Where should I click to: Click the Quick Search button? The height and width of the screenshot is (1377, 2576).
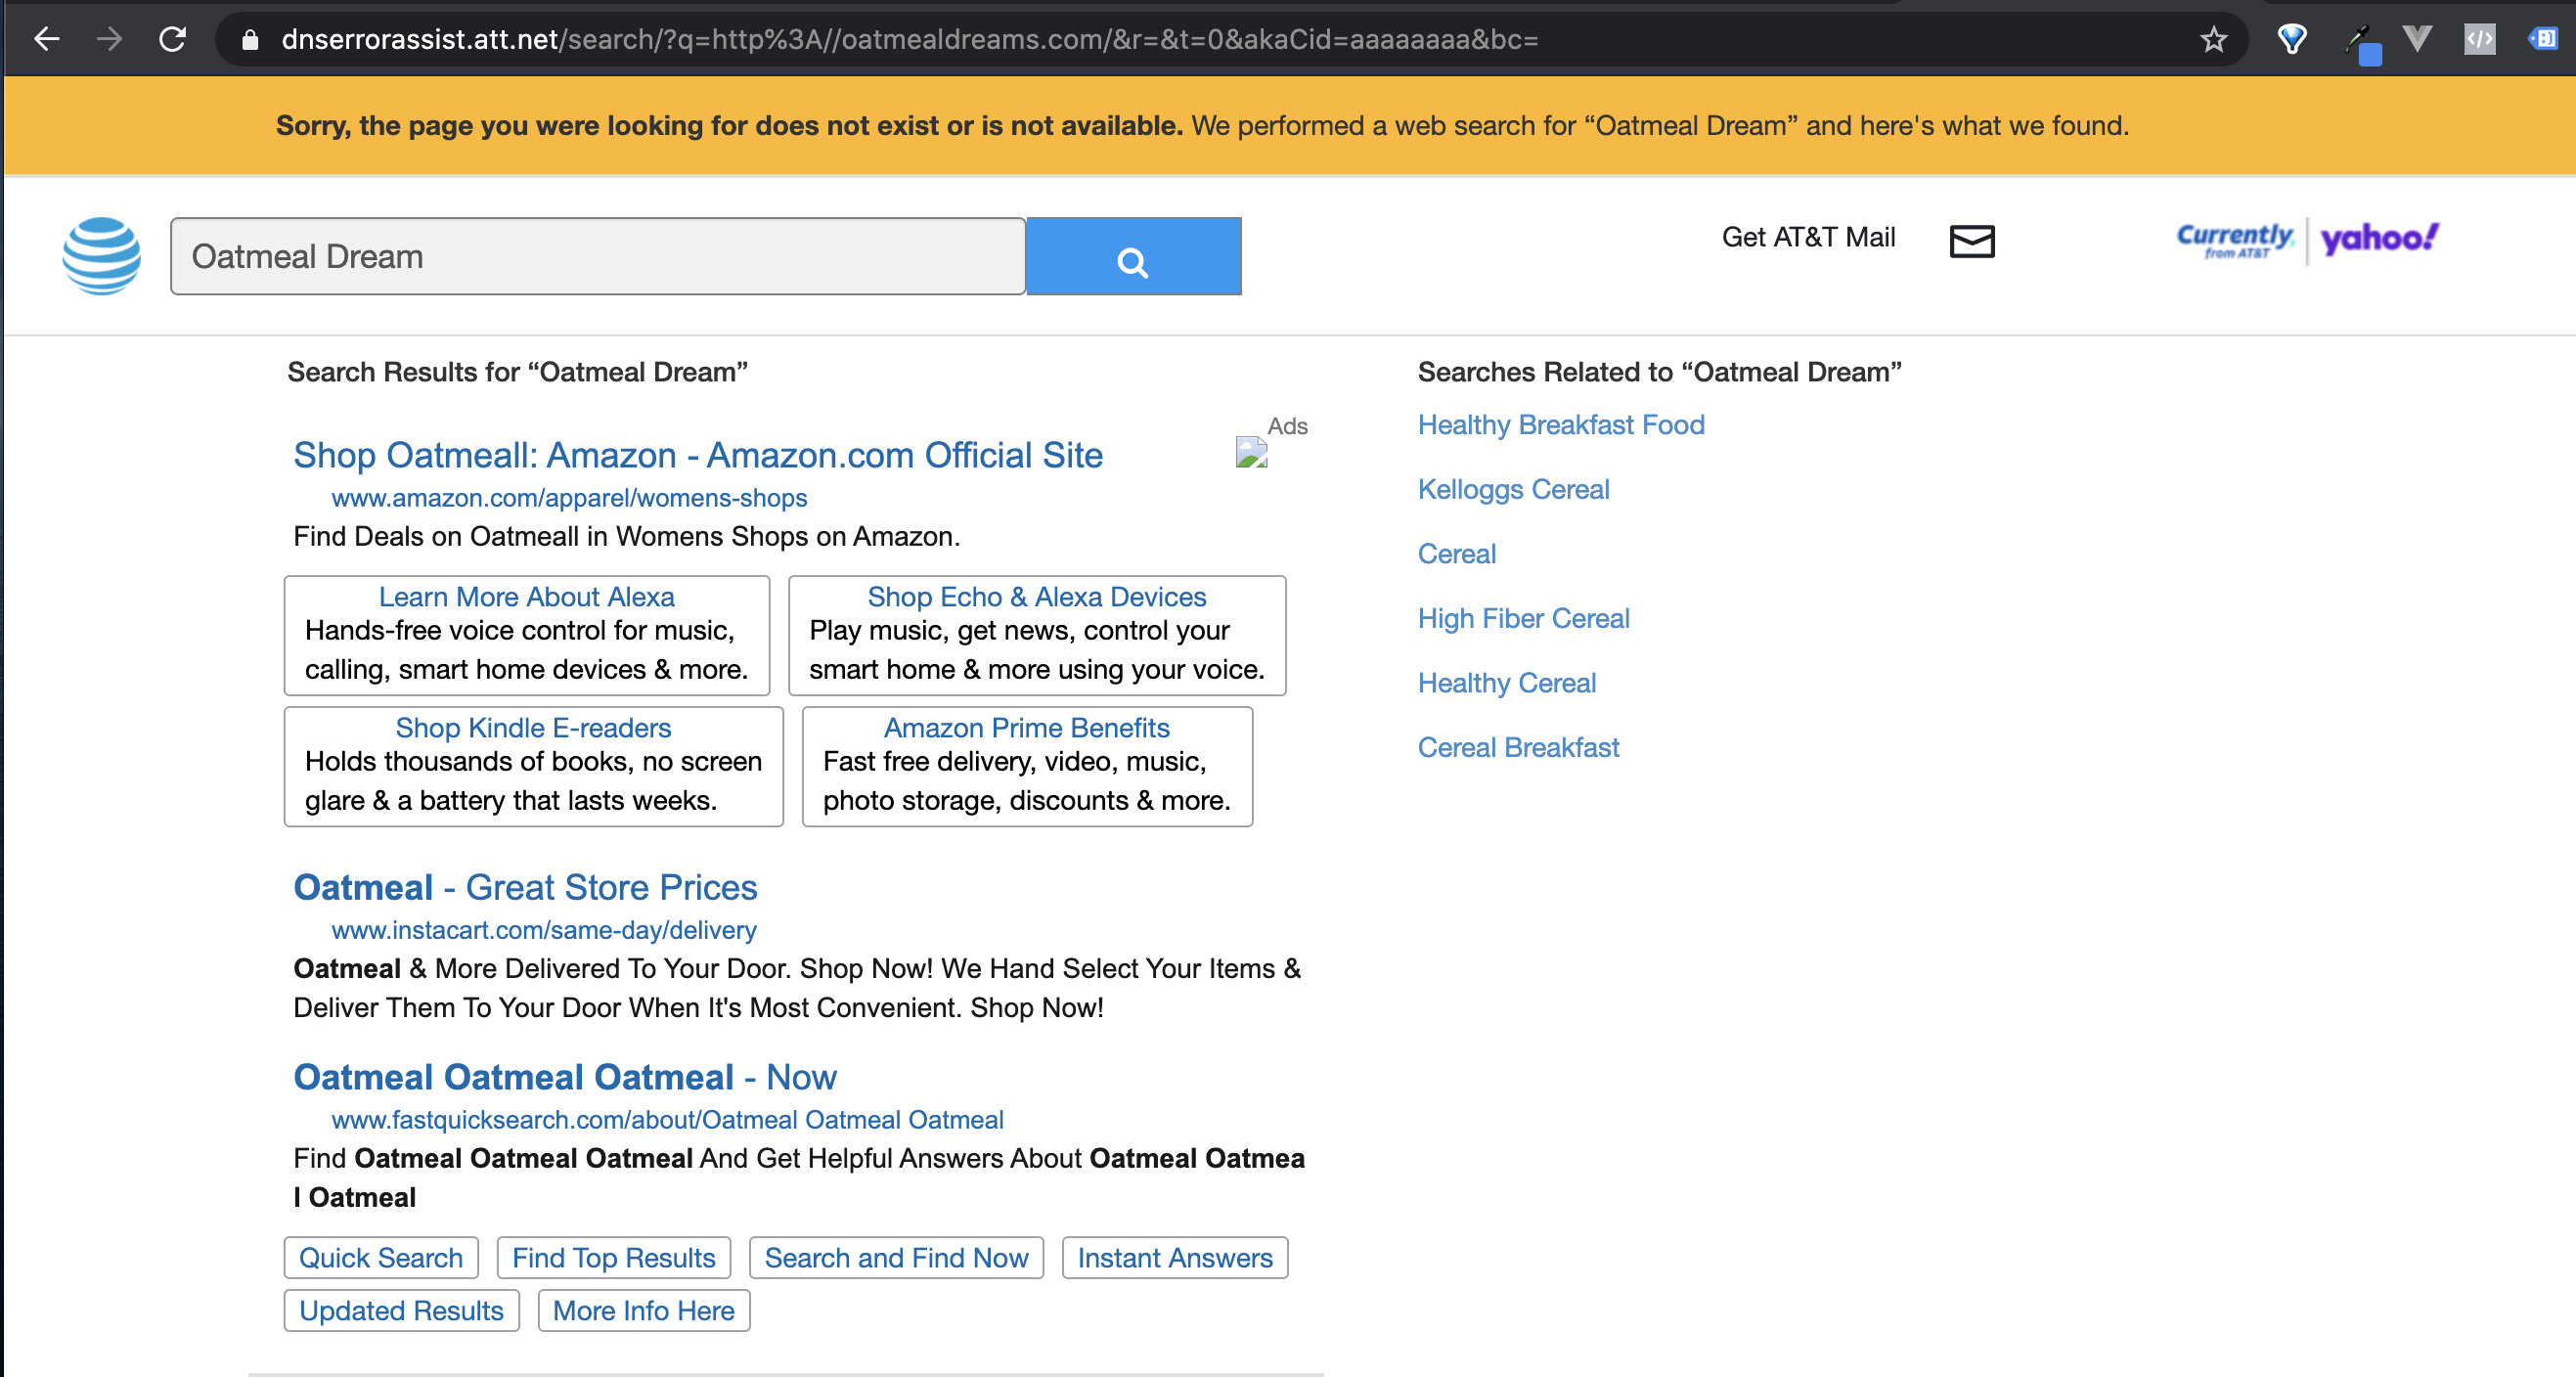[380, 1258]
